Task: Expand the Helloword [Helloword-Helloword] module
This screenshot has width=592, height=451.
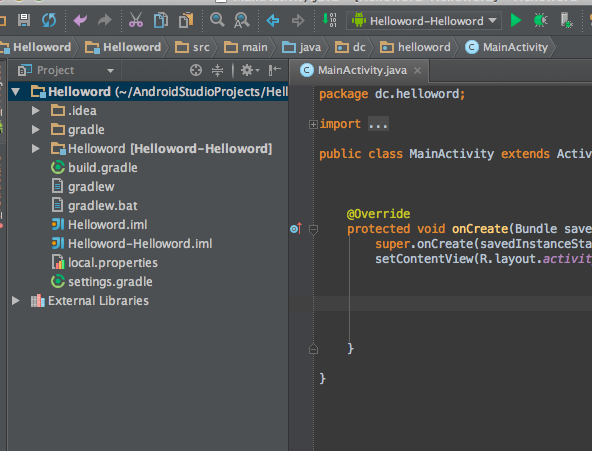Action: 35,148
